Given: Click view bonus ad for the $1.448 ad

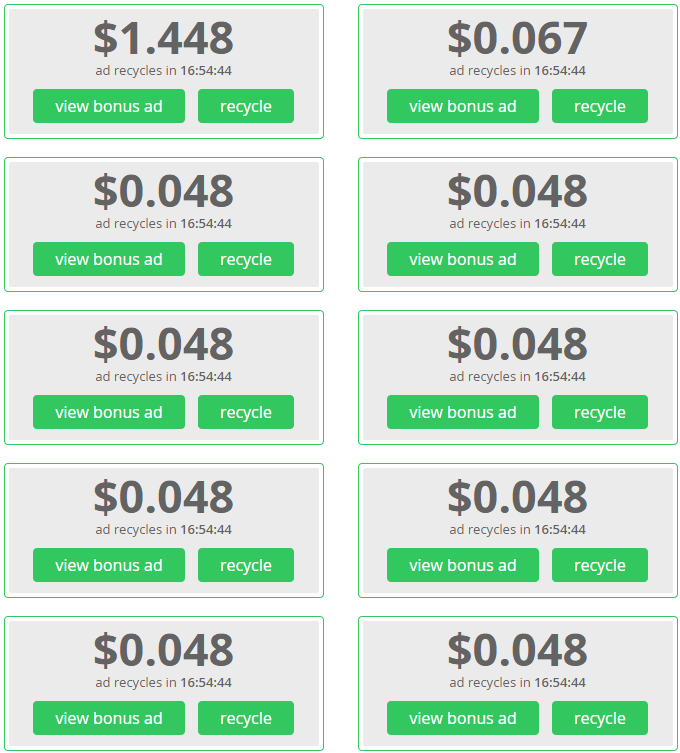Looking at the screenshot, I should 109,106.
